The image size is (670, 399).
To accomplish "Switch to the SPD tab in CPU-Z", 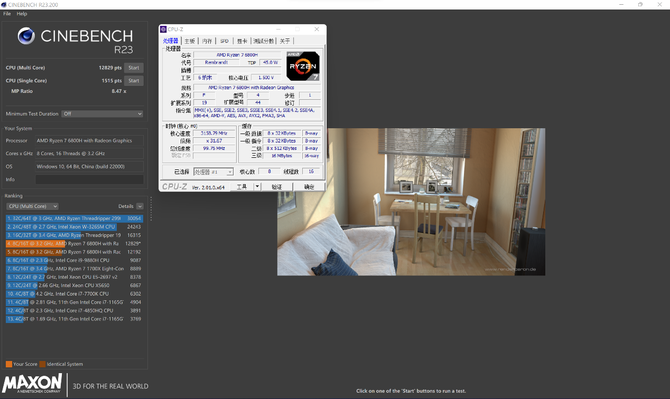I will coord(224,41).
